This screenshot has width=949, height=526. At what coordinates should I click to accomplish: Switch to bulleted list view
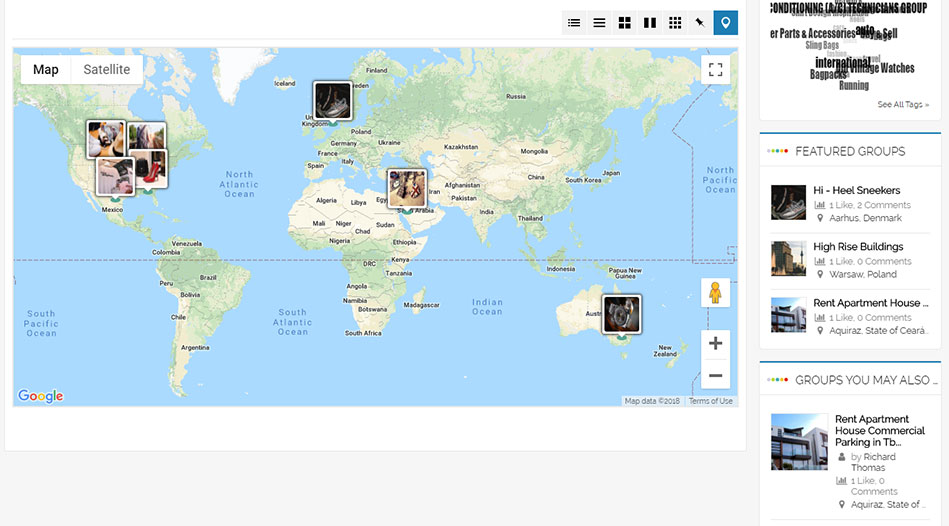574,23
